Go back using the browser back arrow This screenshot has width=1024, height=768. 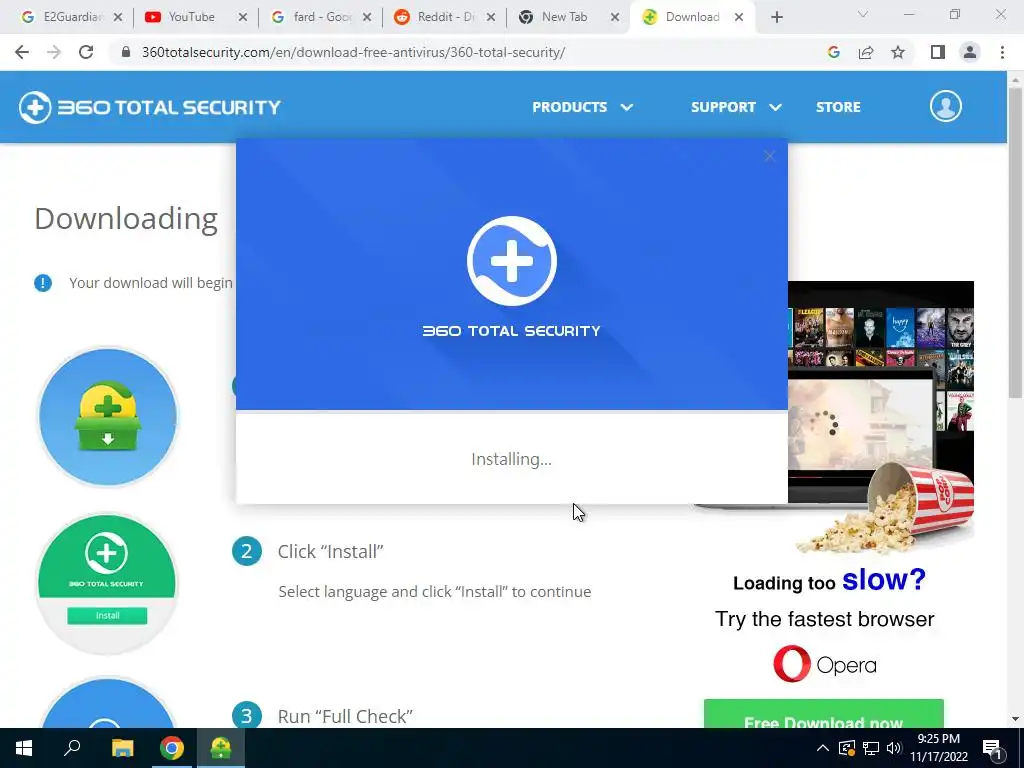tap(22, 52)
